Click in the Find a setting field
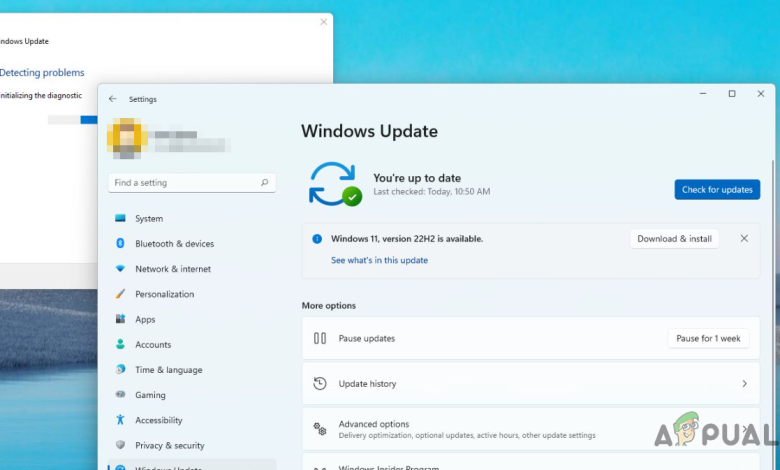The image size is (780, 470). 192,183
